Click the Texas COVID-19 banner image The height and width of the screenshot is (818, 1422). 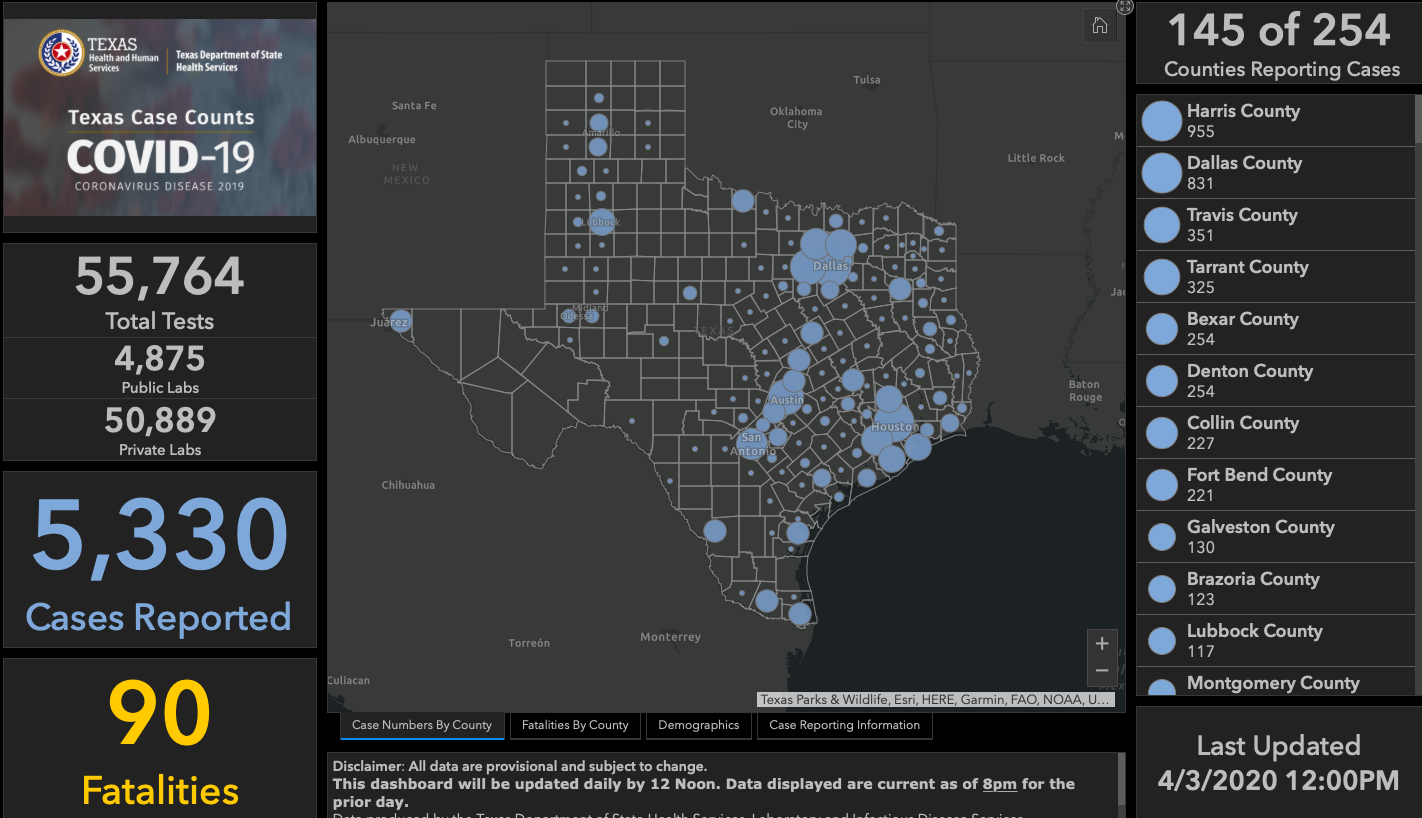(x=160, y=117)
